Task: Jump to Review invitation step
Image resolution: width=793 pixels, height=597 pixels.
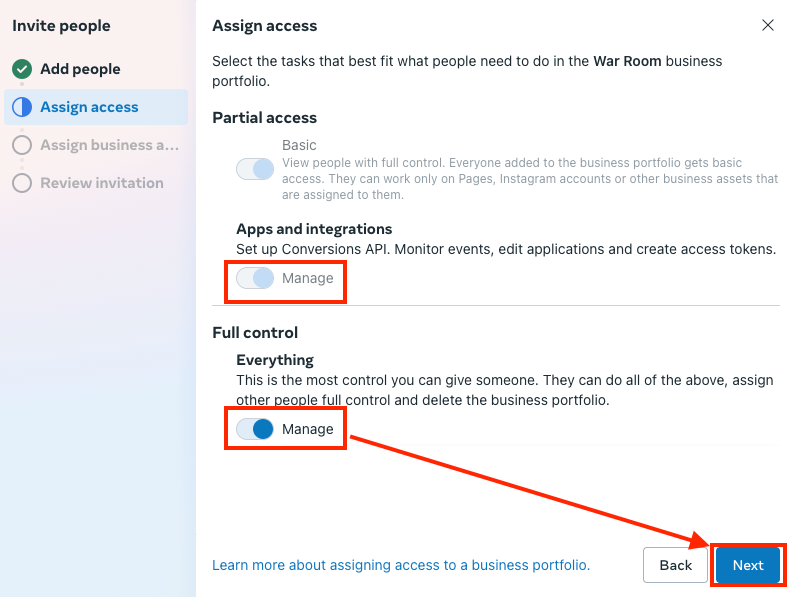Action: pyautogui.click(x=101, y=183)
